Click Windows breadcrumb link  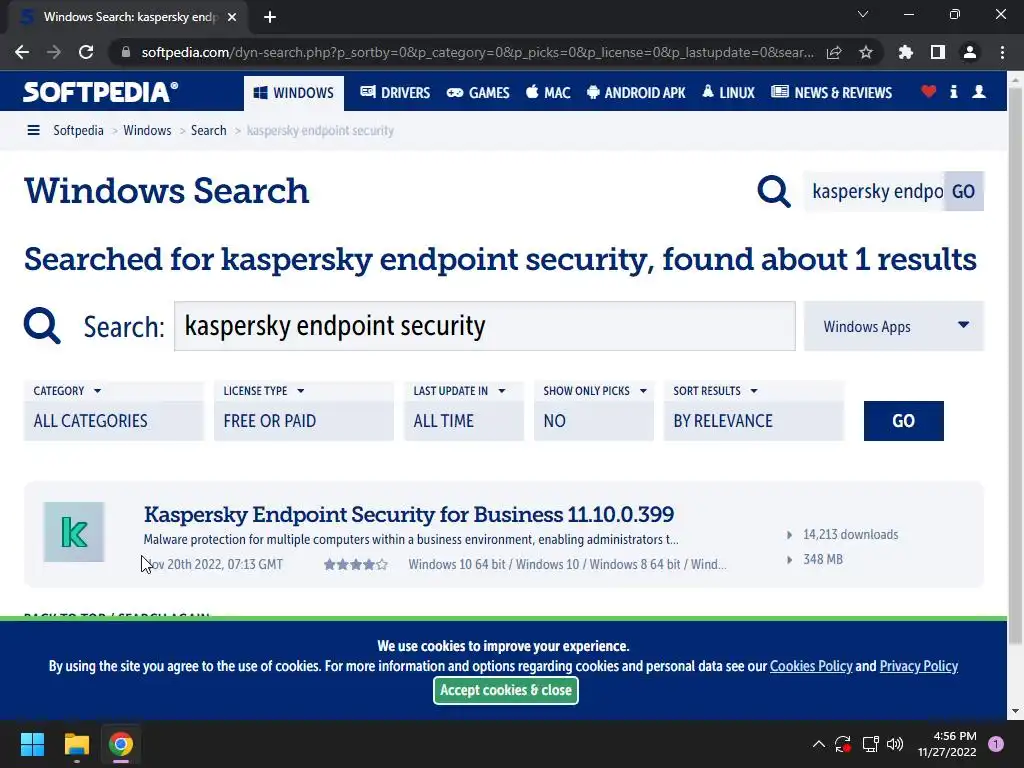[147, 131]
